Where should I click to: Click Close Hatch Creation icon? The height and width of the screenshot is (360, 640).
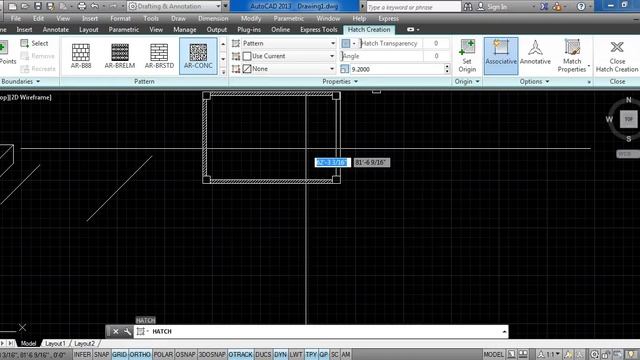point(617,47)
